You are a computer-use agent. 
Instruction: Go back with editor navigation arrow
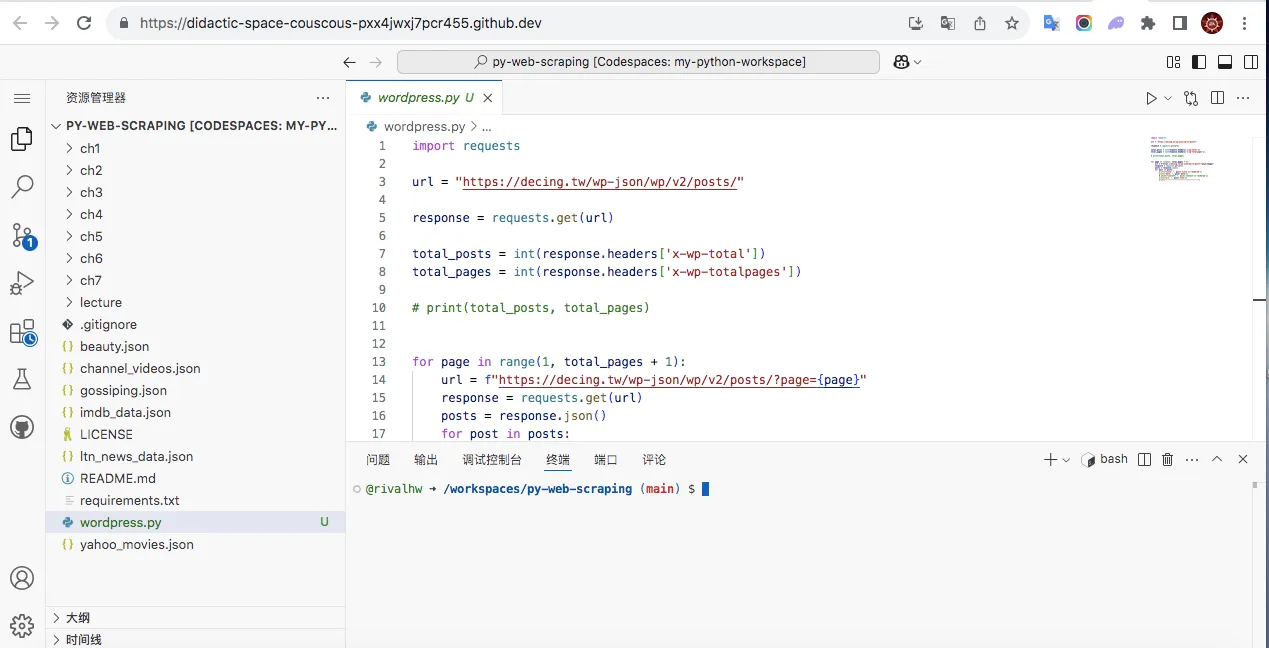349,62
